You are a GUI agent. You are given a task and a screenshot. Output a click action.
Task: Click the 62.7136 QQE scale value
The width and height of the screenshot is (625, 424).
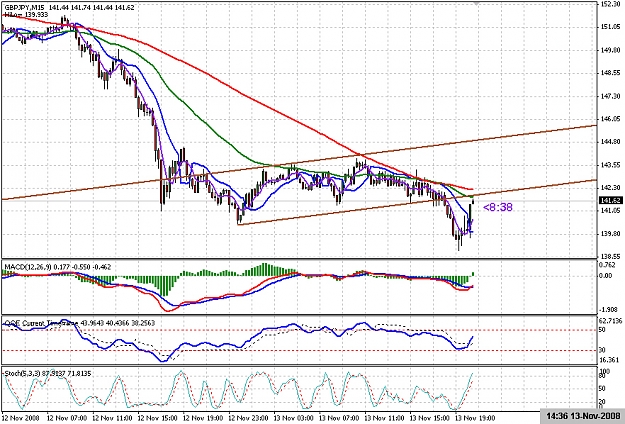[x=610, y=320]
